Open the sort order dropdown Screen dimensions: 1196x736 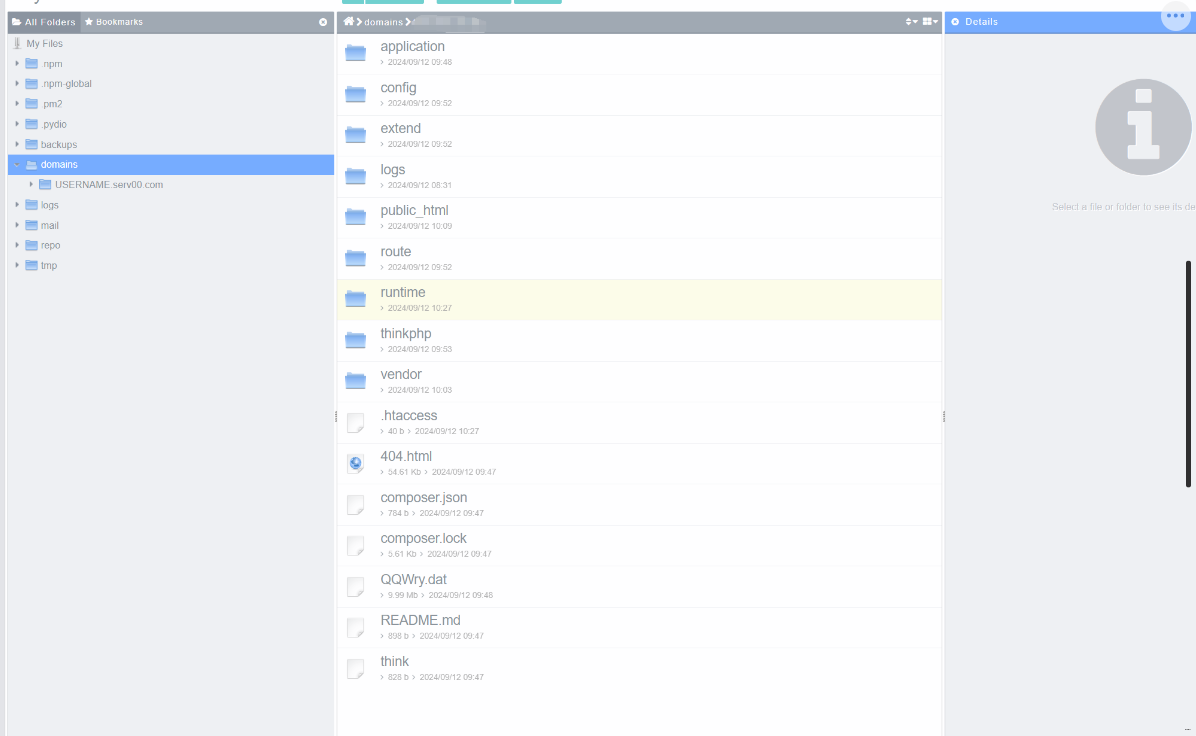911,21
